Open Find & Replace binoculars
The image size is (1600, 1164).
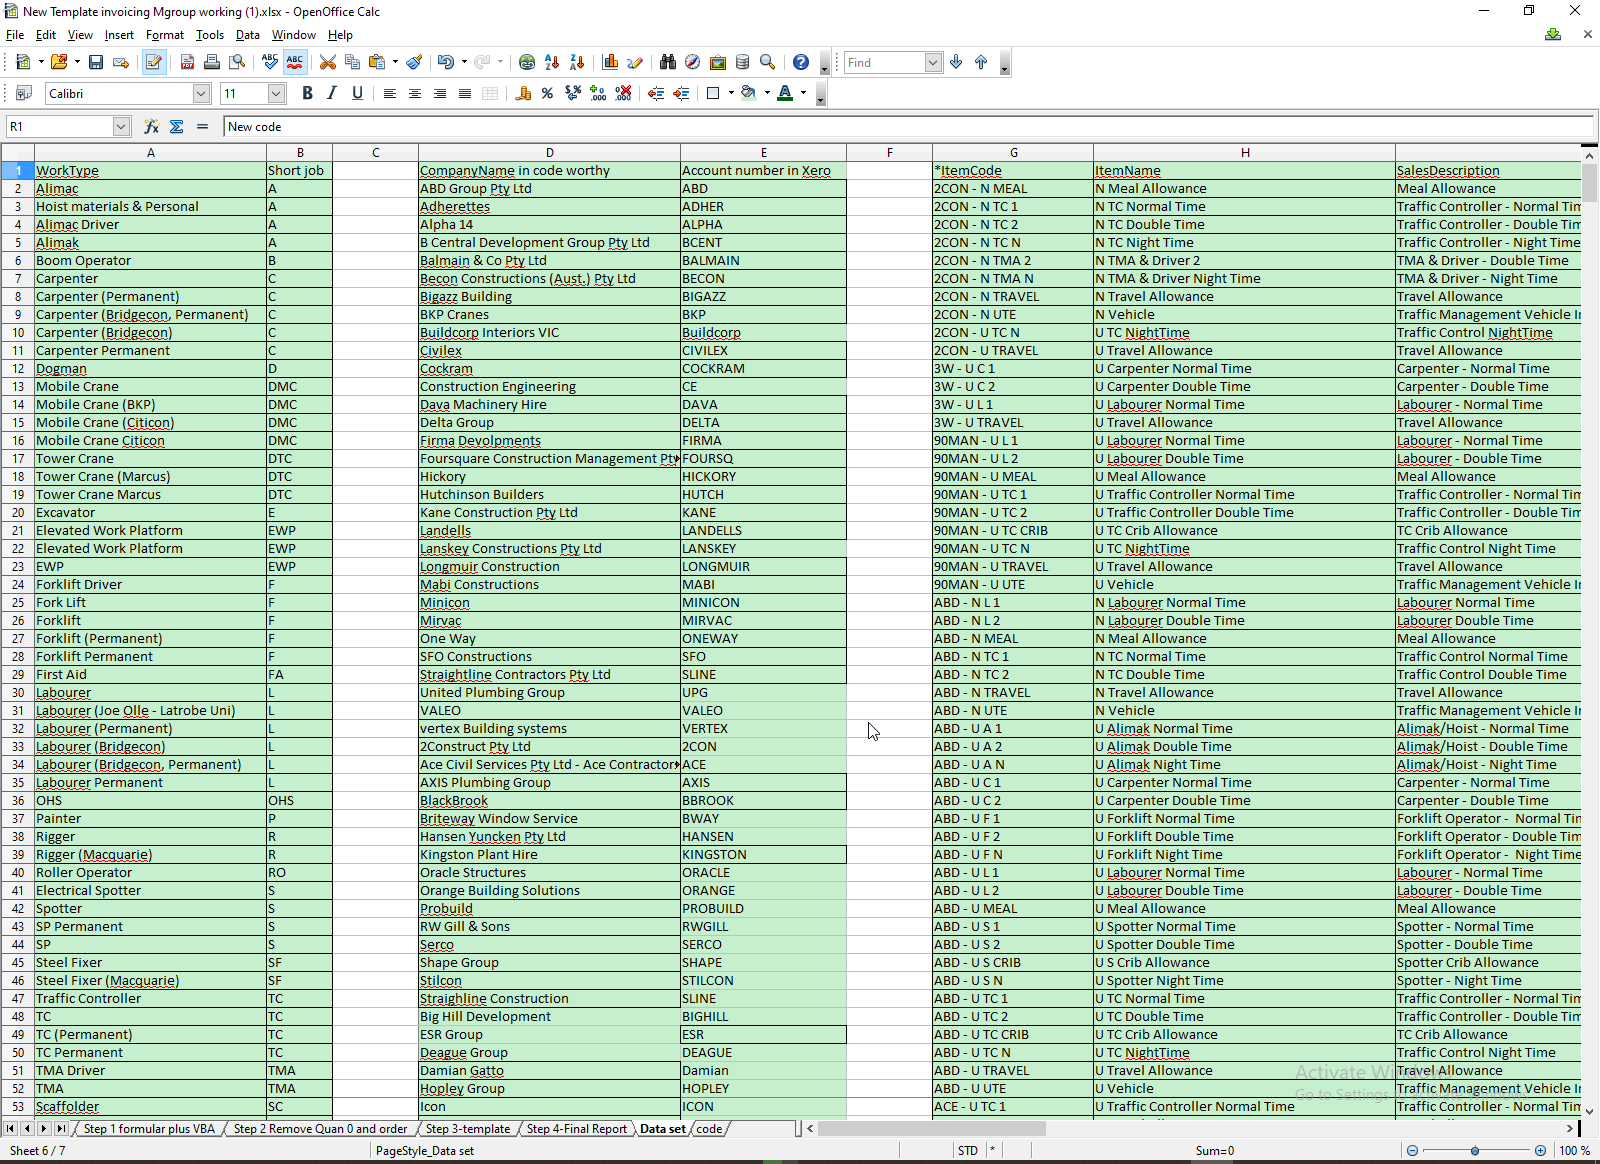(x=668, y=62)
